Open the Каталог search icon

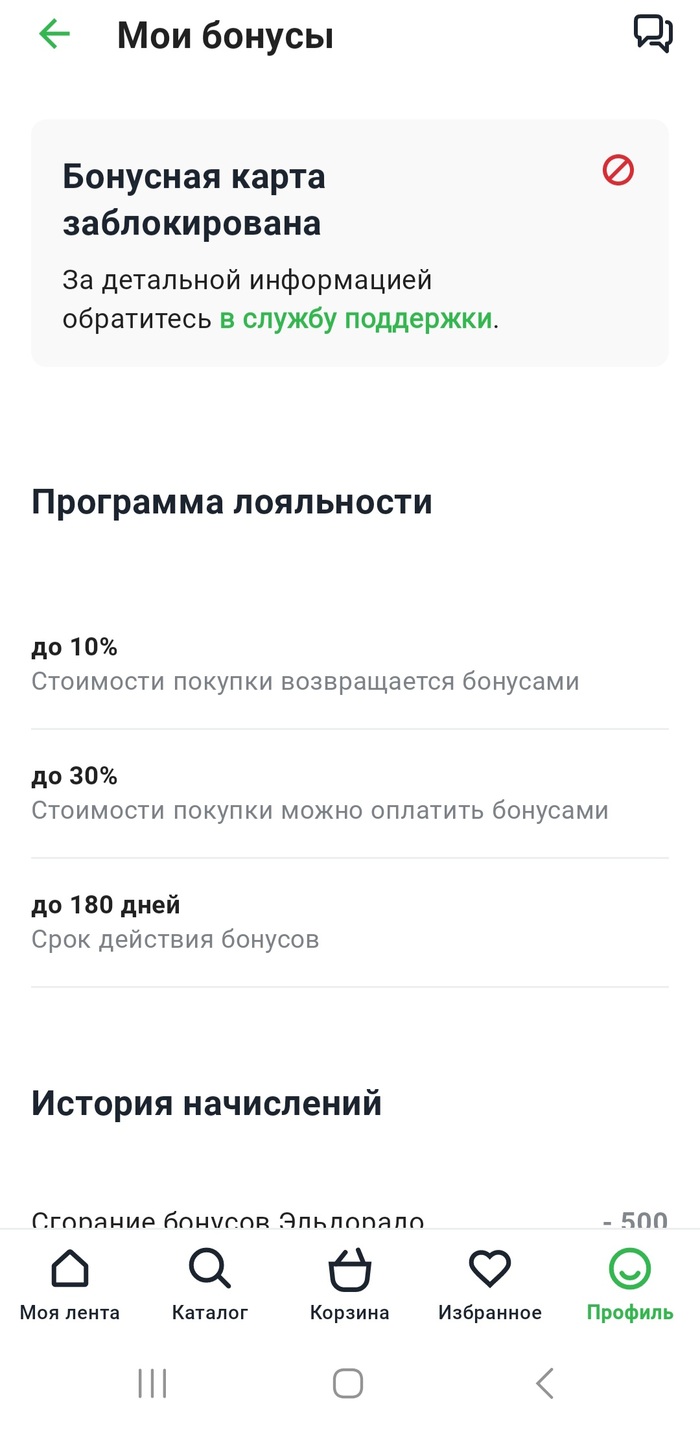[209, 1270]
